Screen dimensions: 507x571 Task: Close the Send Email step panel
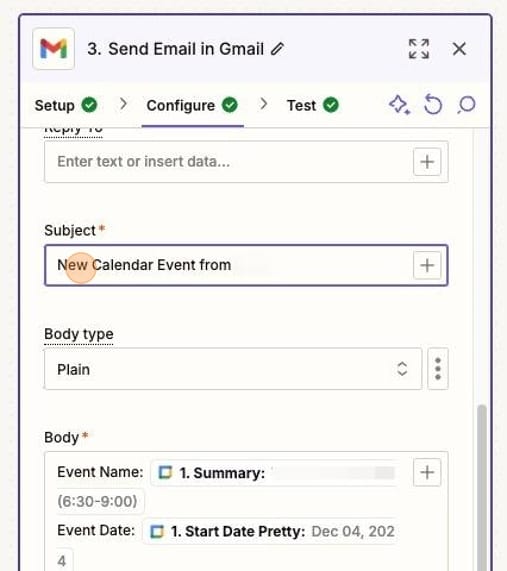(459, 49)
